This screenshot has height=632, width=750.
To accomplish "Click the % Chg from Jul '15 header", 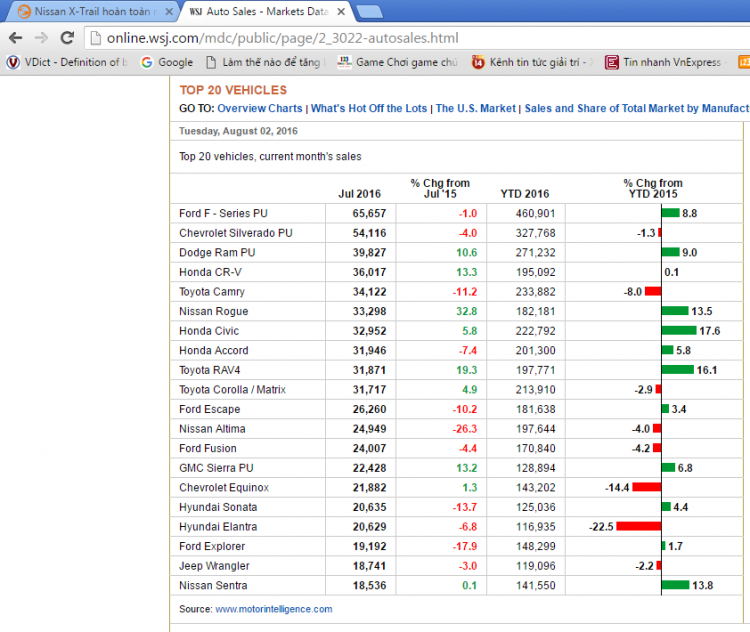I will 440,188.
